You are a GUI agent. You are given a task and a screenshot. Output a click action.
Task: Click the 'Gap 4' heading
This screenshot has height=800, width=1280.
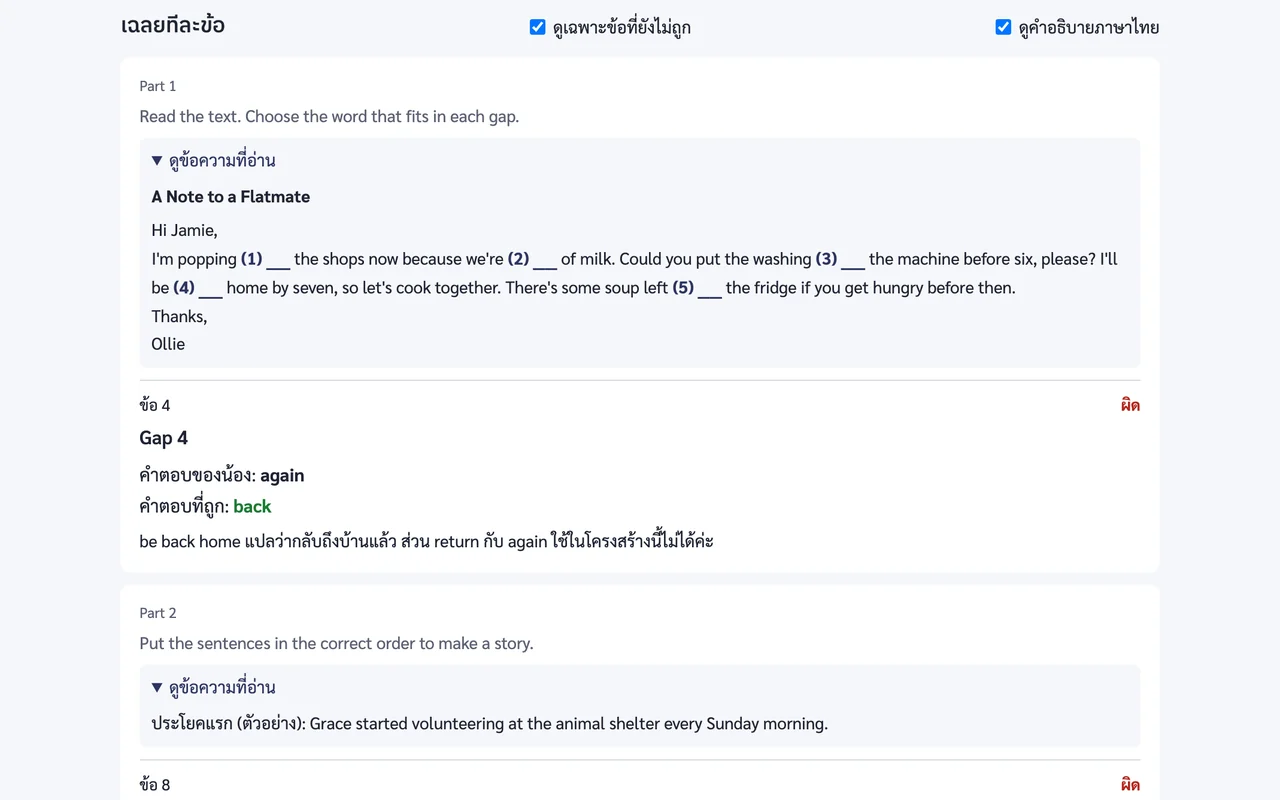164,438
